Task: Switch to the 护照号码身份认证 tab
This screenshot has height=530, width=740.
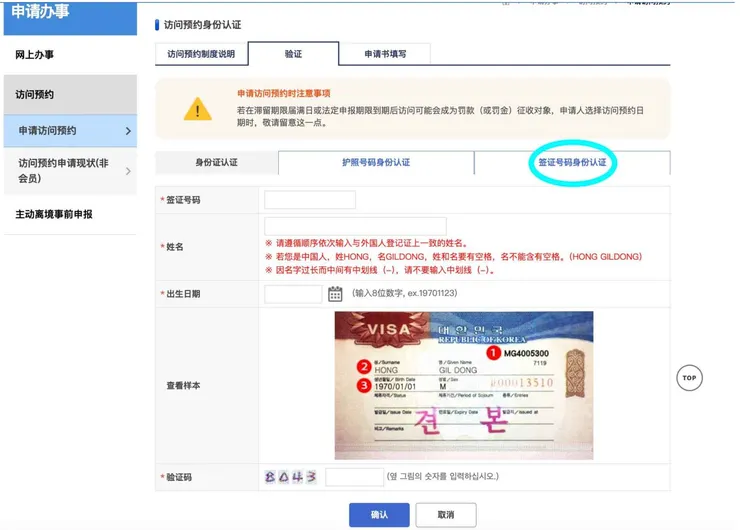Action: tap(376, 162)
